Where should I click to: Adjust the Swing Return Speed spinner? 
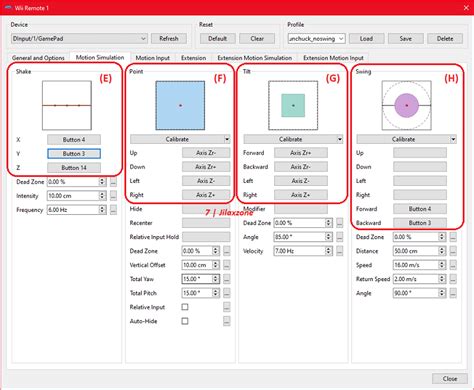coord(442,279)
